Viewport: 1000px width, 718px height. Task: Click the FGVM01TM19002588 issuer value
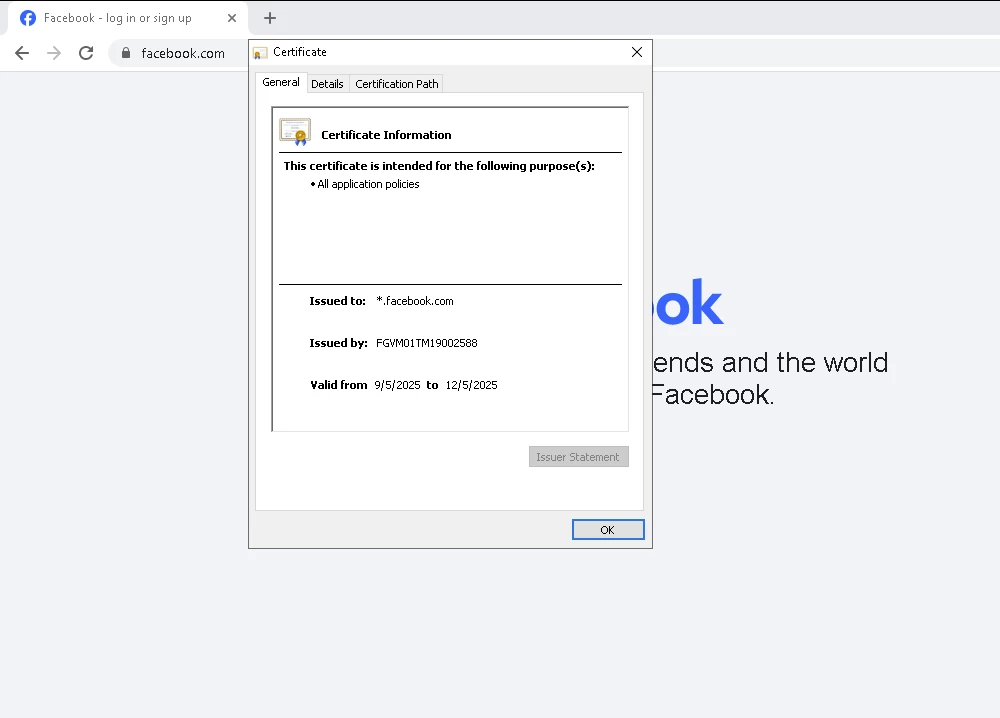pos(427,343)
